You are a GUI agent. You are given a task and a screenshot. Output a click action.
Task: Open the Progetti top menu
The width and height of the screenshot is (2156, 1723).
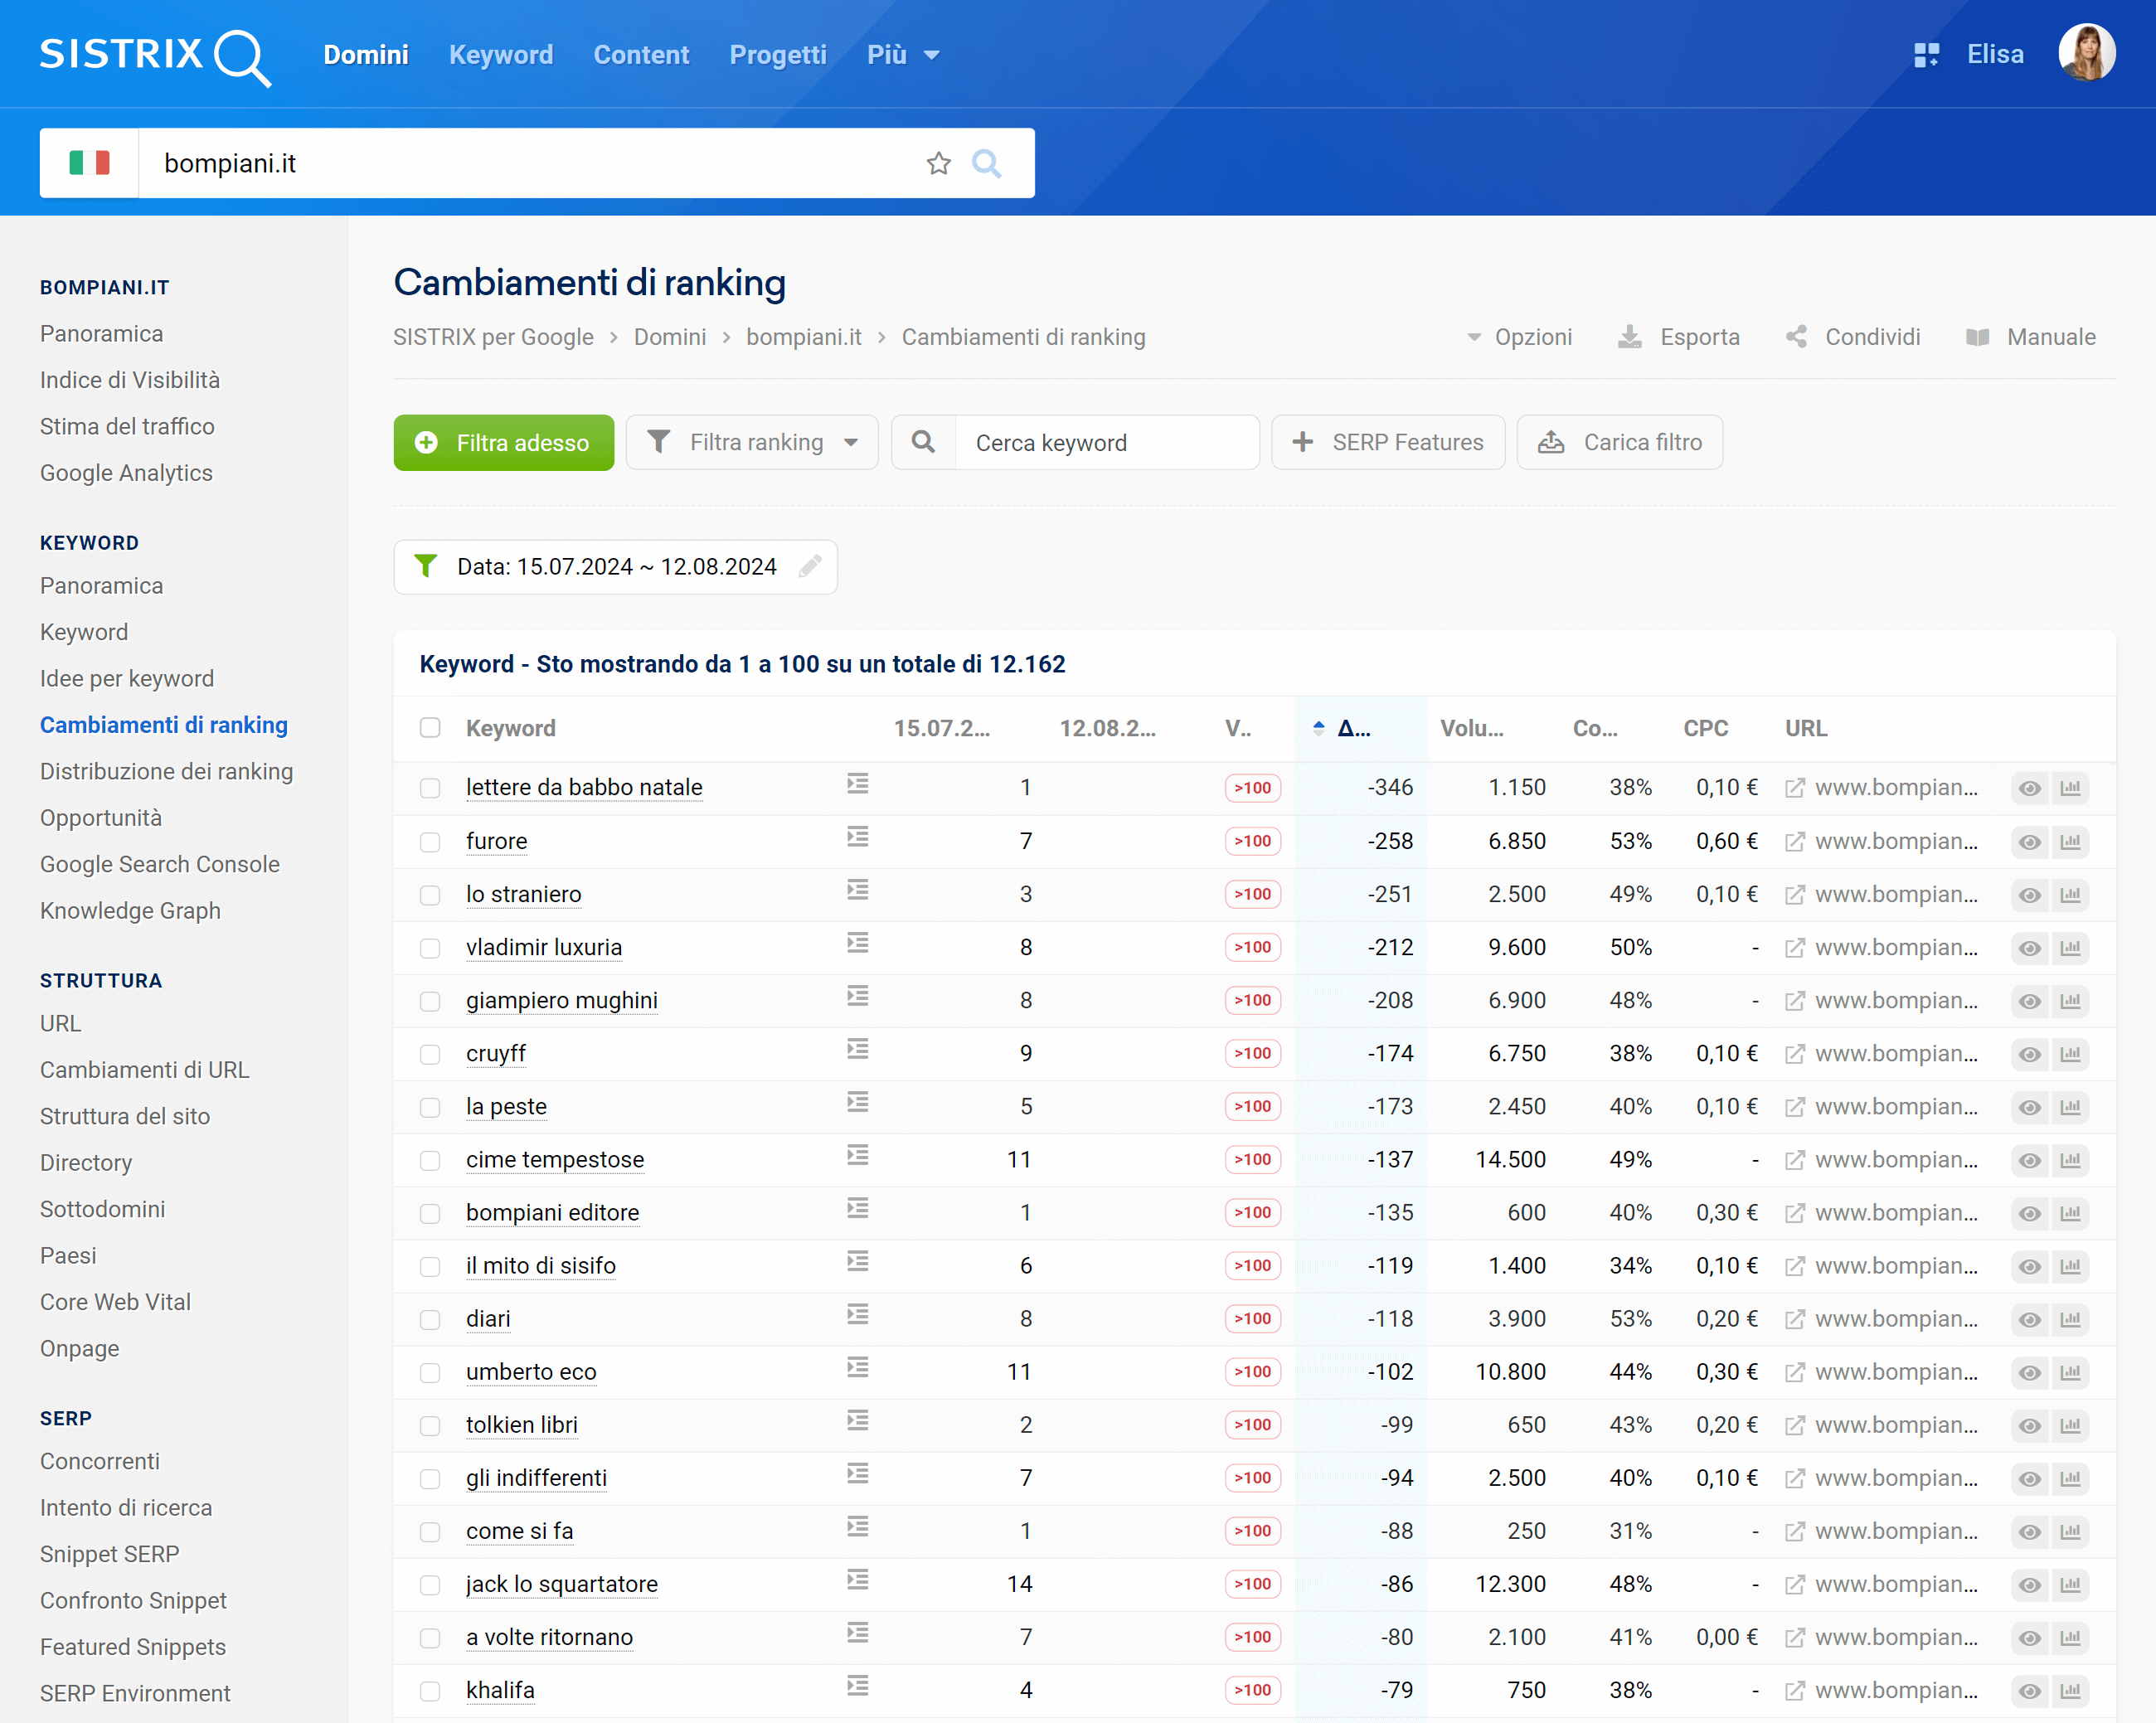pos(778,55)
